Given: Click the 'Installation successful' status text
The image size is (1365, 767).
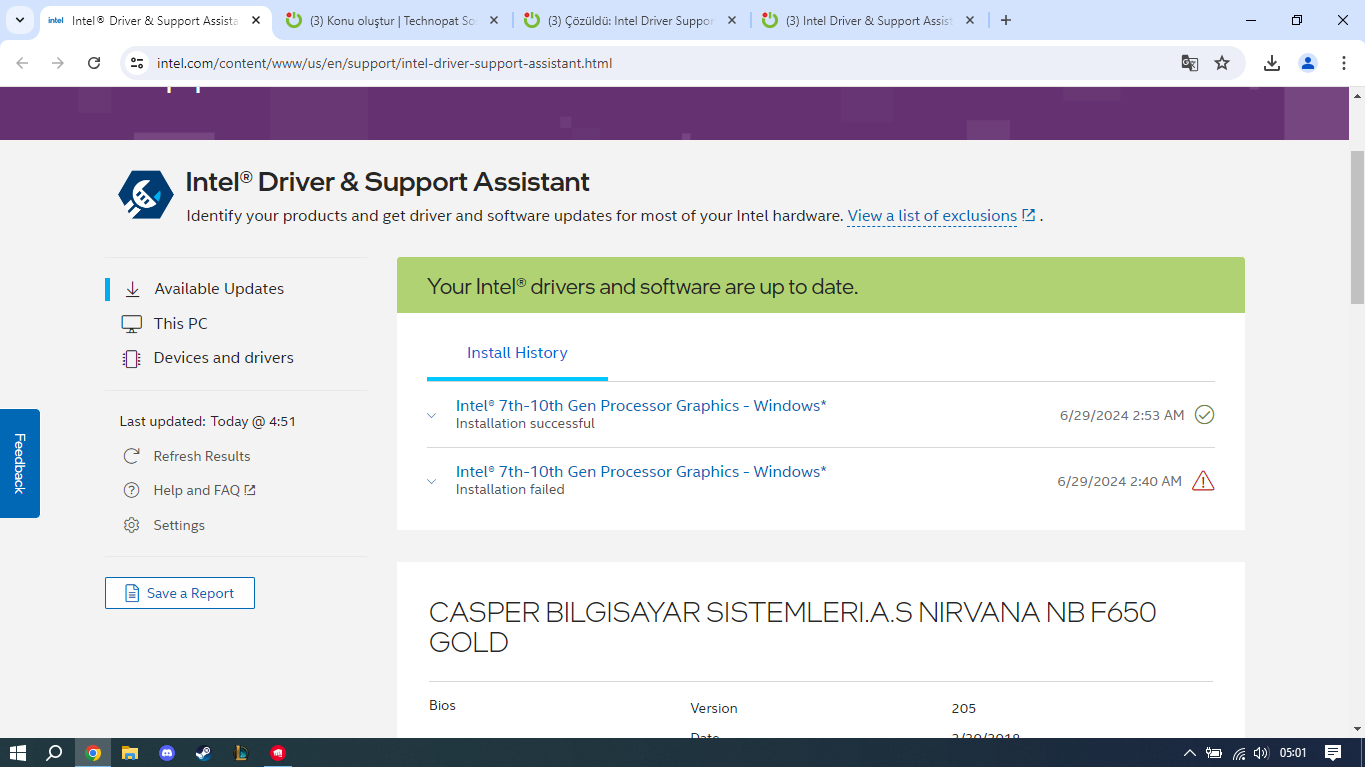Looking at the screenshot, I should 525,424.
